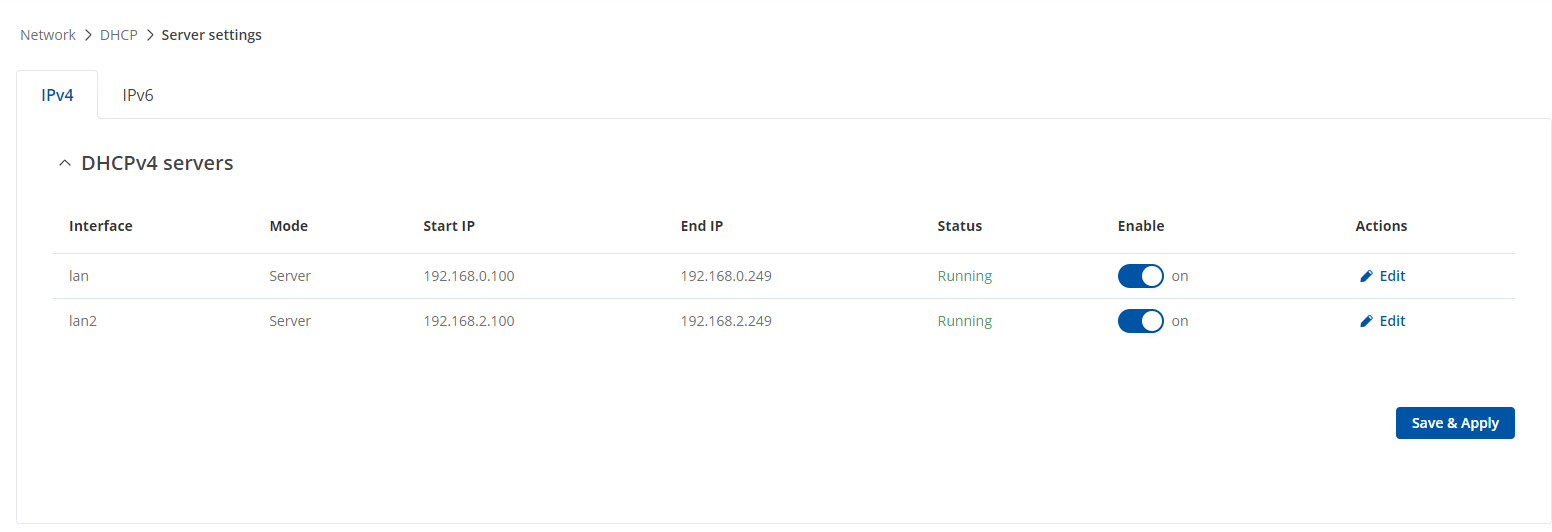Click the pencil icon in the lan2 row
The width and height of the screenshot is (1552, 532).
pyautogui.click(x=1366, y=321)
